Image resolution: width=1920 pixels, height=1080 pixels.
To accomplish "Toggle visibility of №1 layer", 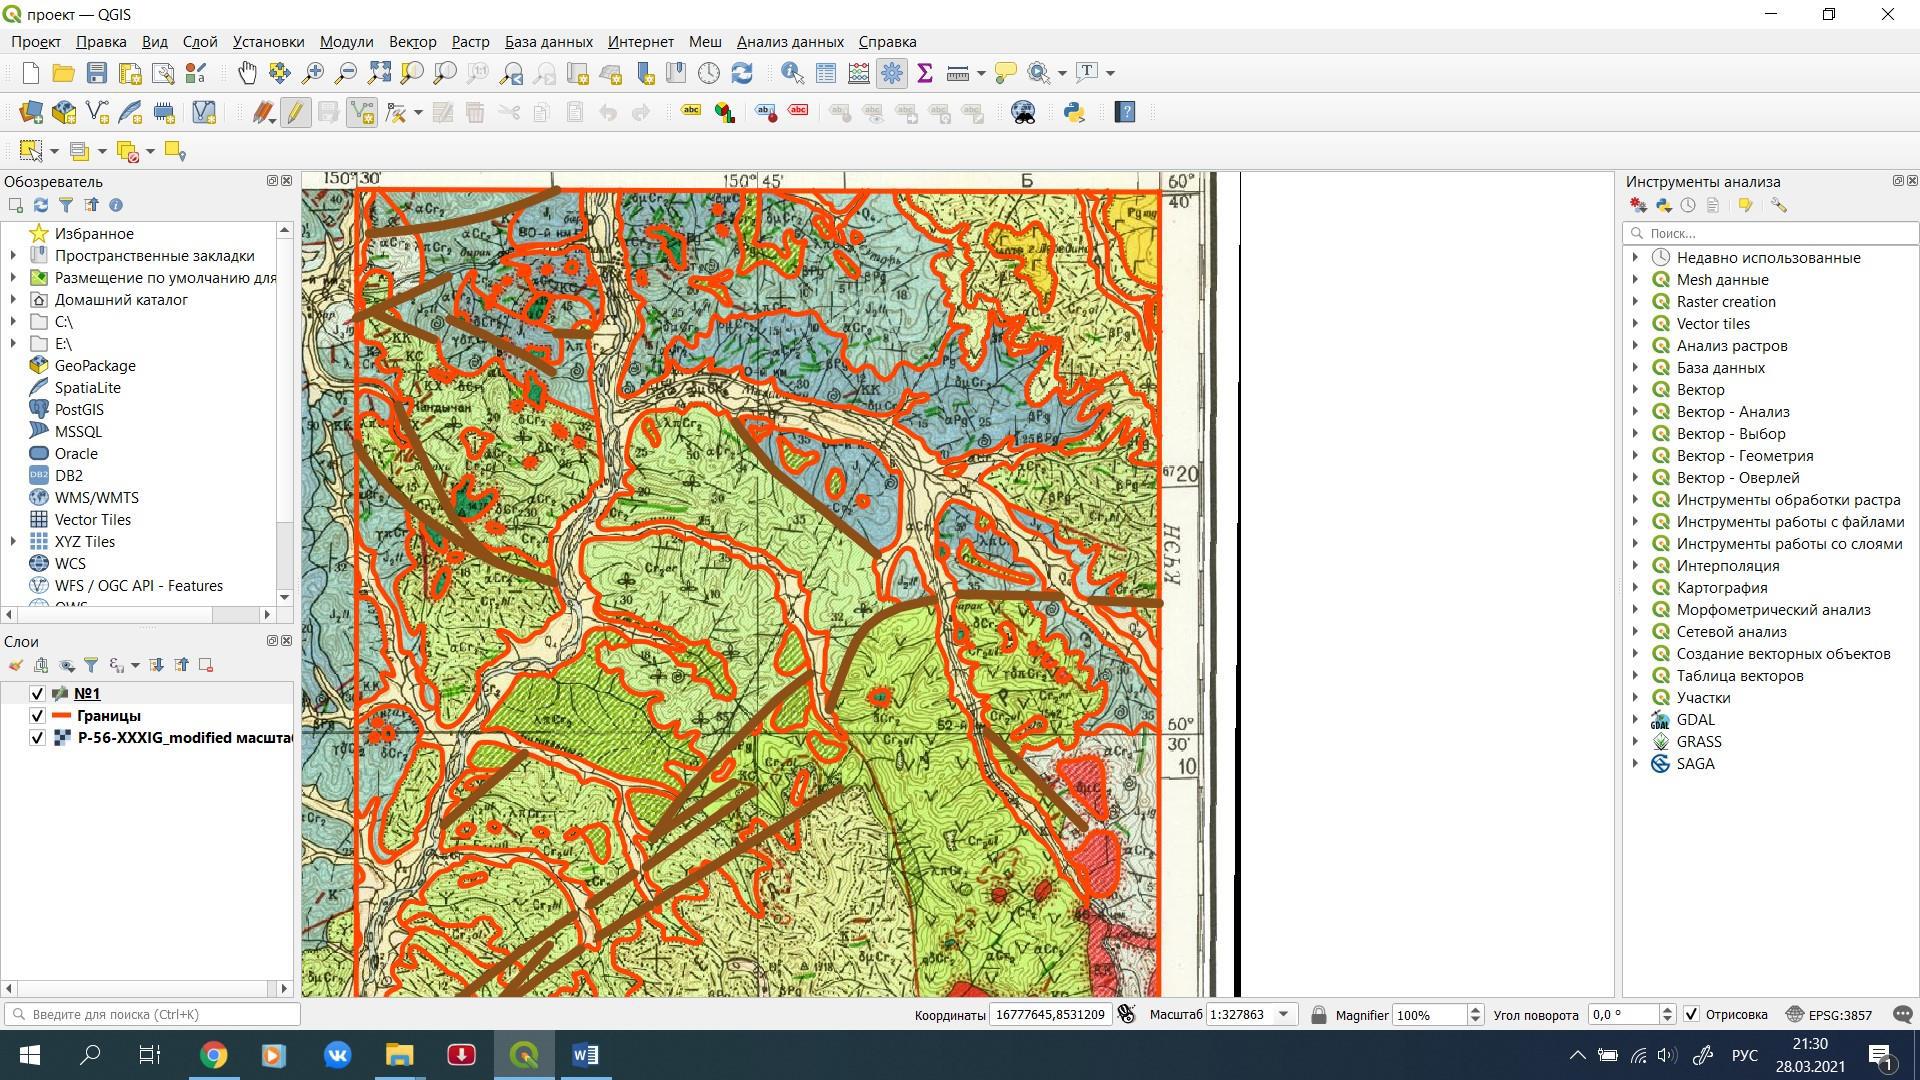I will (38, 693).
